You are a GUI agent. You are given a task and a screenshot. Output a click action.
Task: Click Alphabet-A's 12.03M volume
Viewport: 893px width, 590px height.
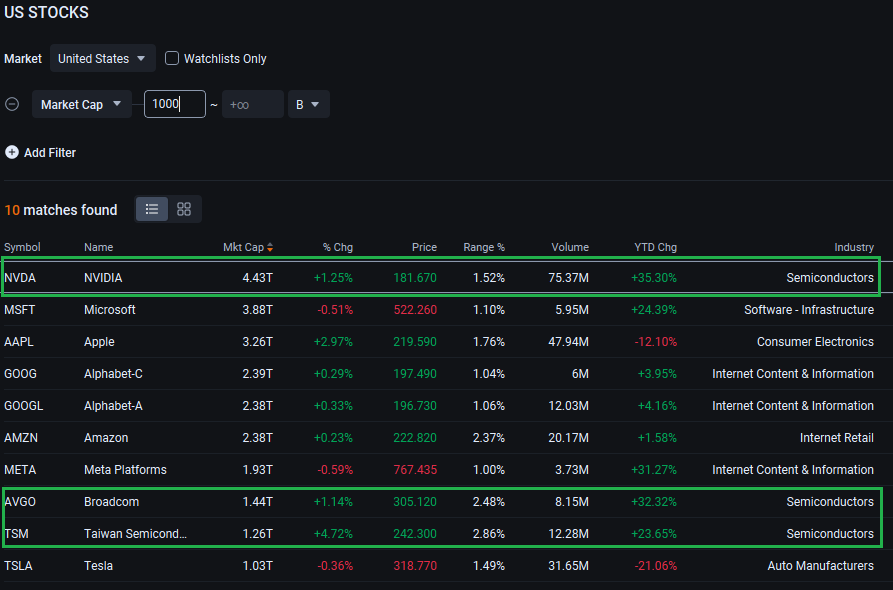[x=568, y=405]
